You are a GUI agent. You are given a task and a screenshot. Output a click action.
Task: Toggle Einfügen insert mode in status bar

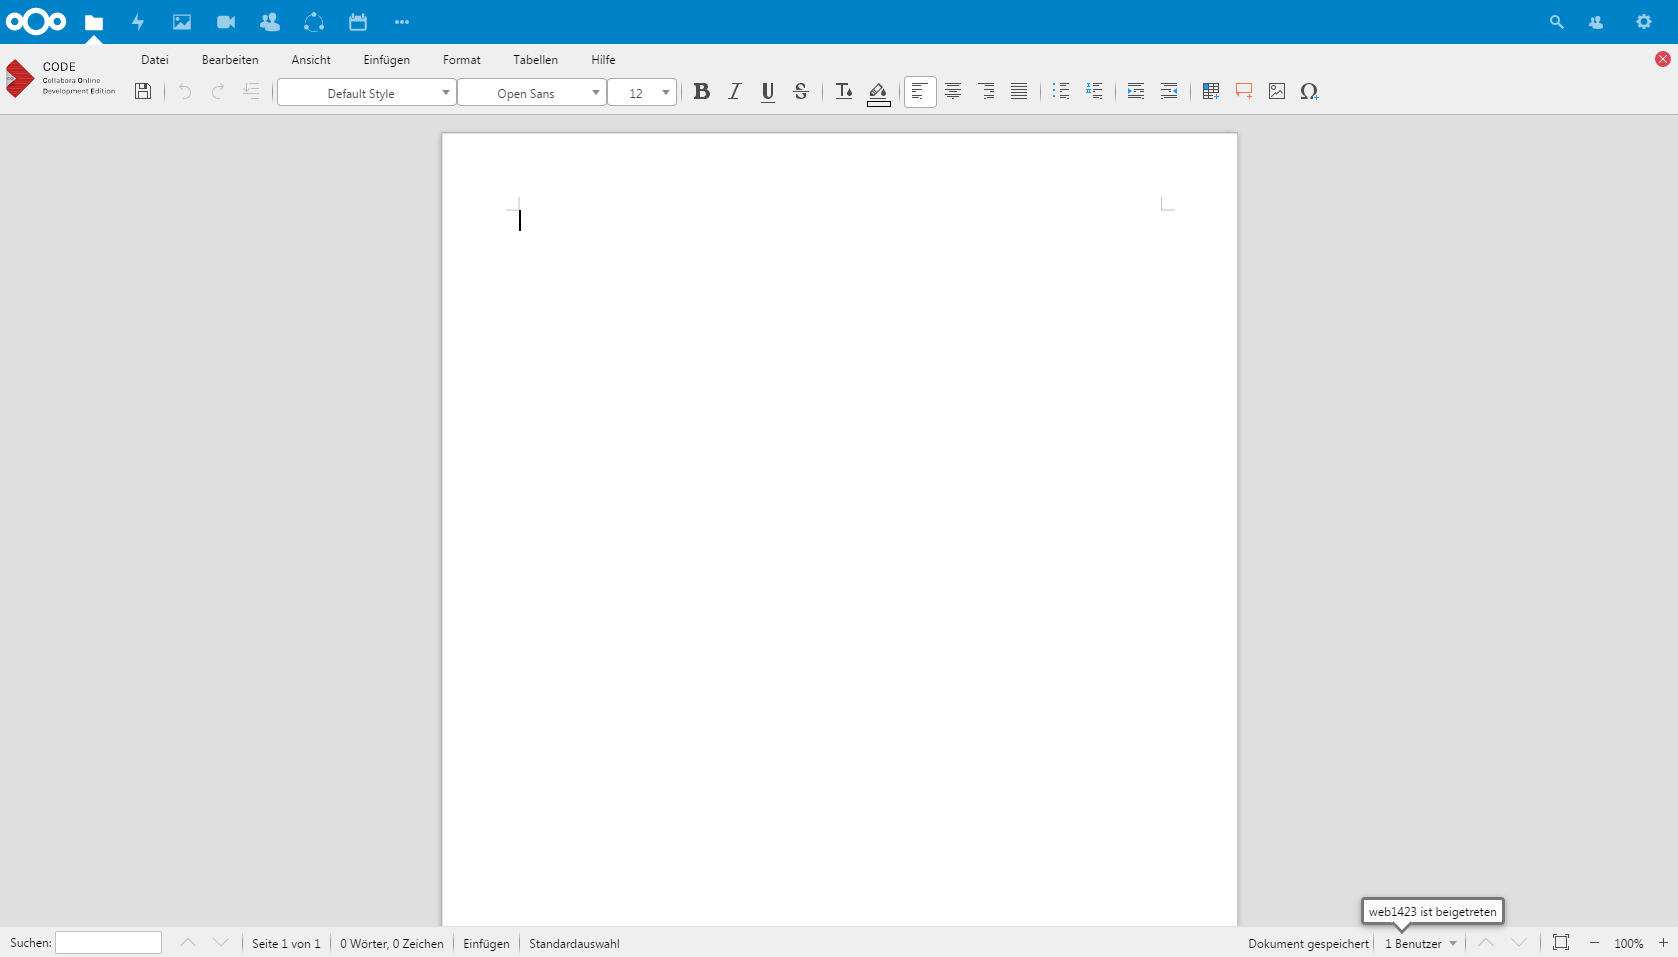pos(486,943)
